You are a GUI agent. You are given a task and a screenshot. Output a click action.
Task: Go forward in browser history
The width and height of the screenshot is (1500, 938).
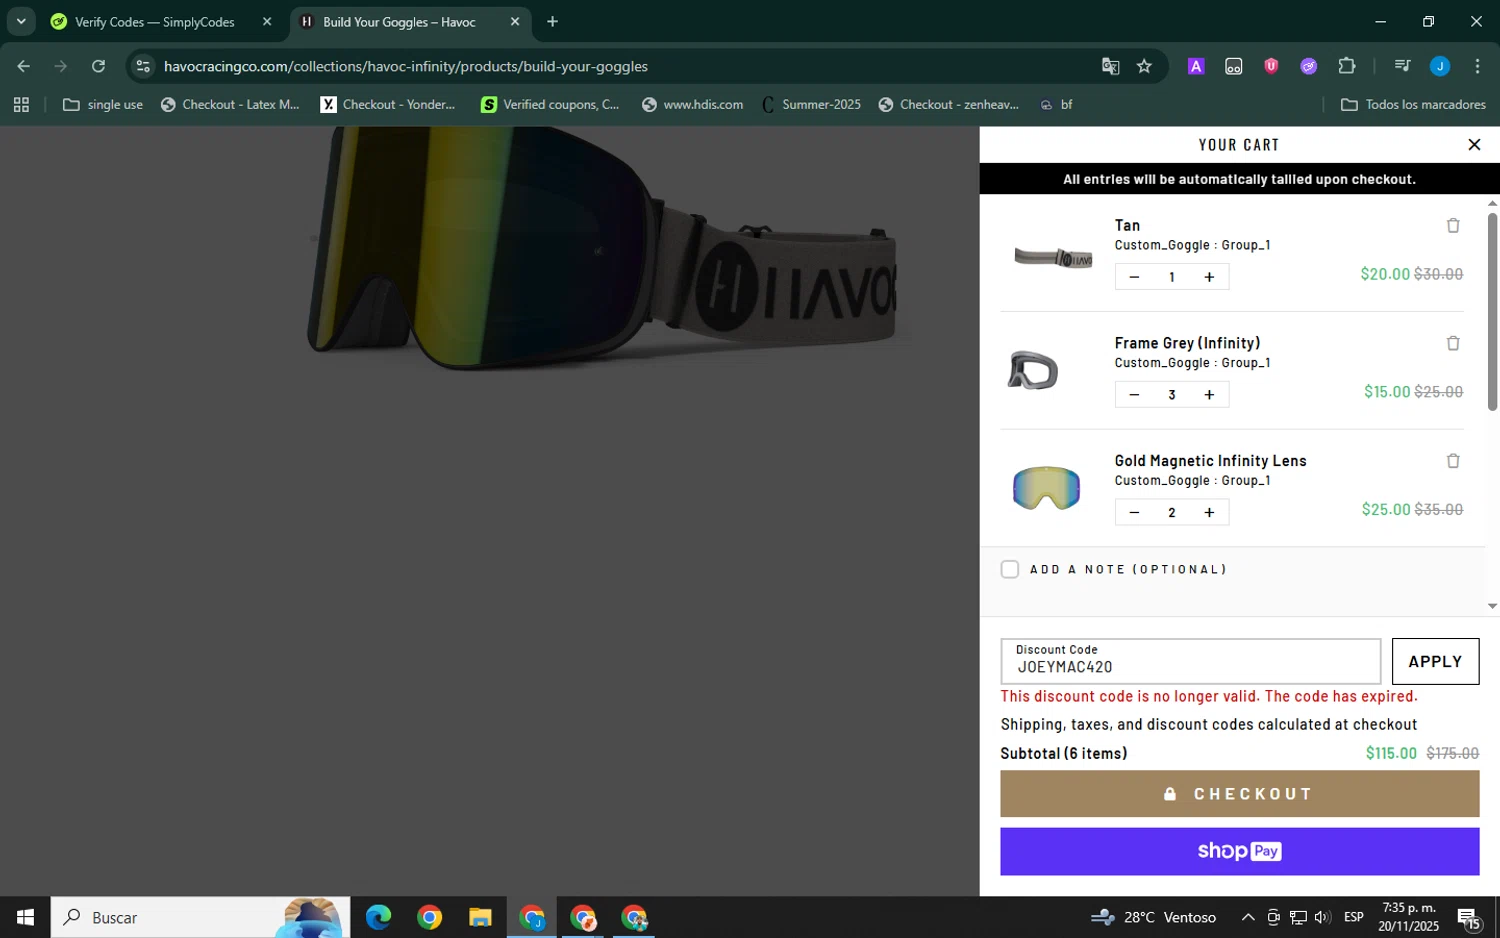pyautogui.click(x=61, y=66)
